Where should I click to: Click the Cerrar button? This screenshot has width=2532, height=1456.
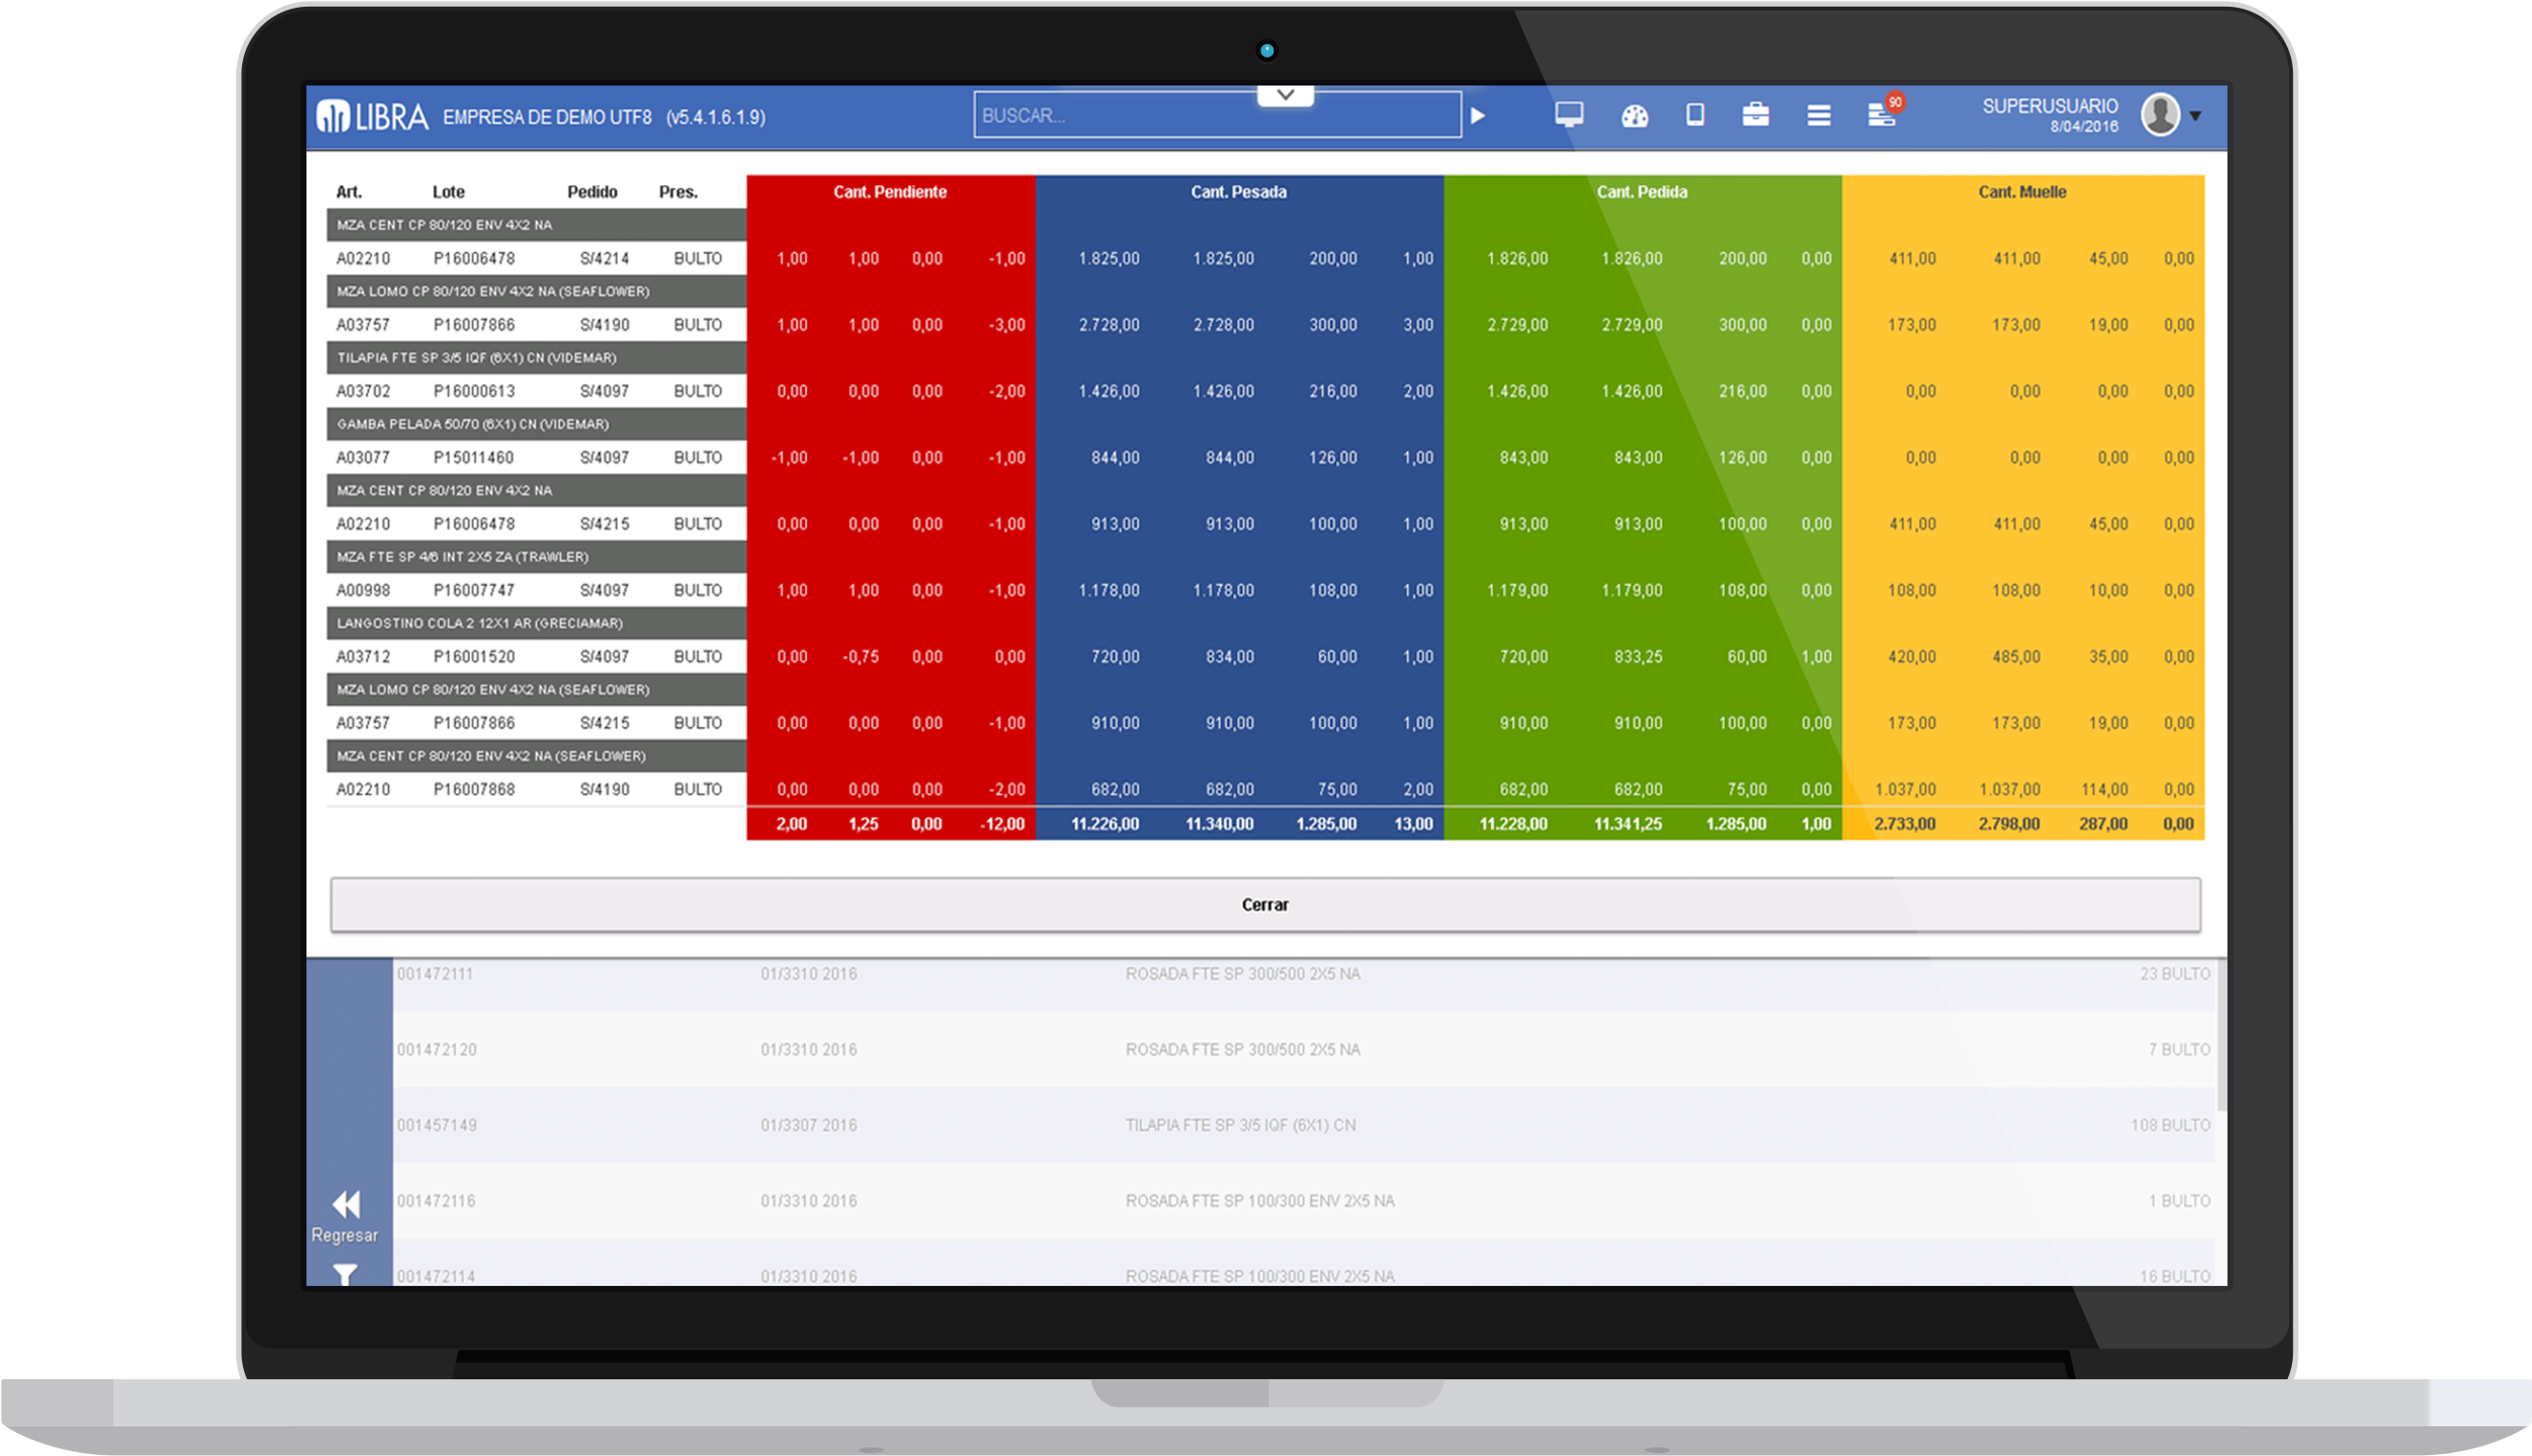coord(1266,904)
